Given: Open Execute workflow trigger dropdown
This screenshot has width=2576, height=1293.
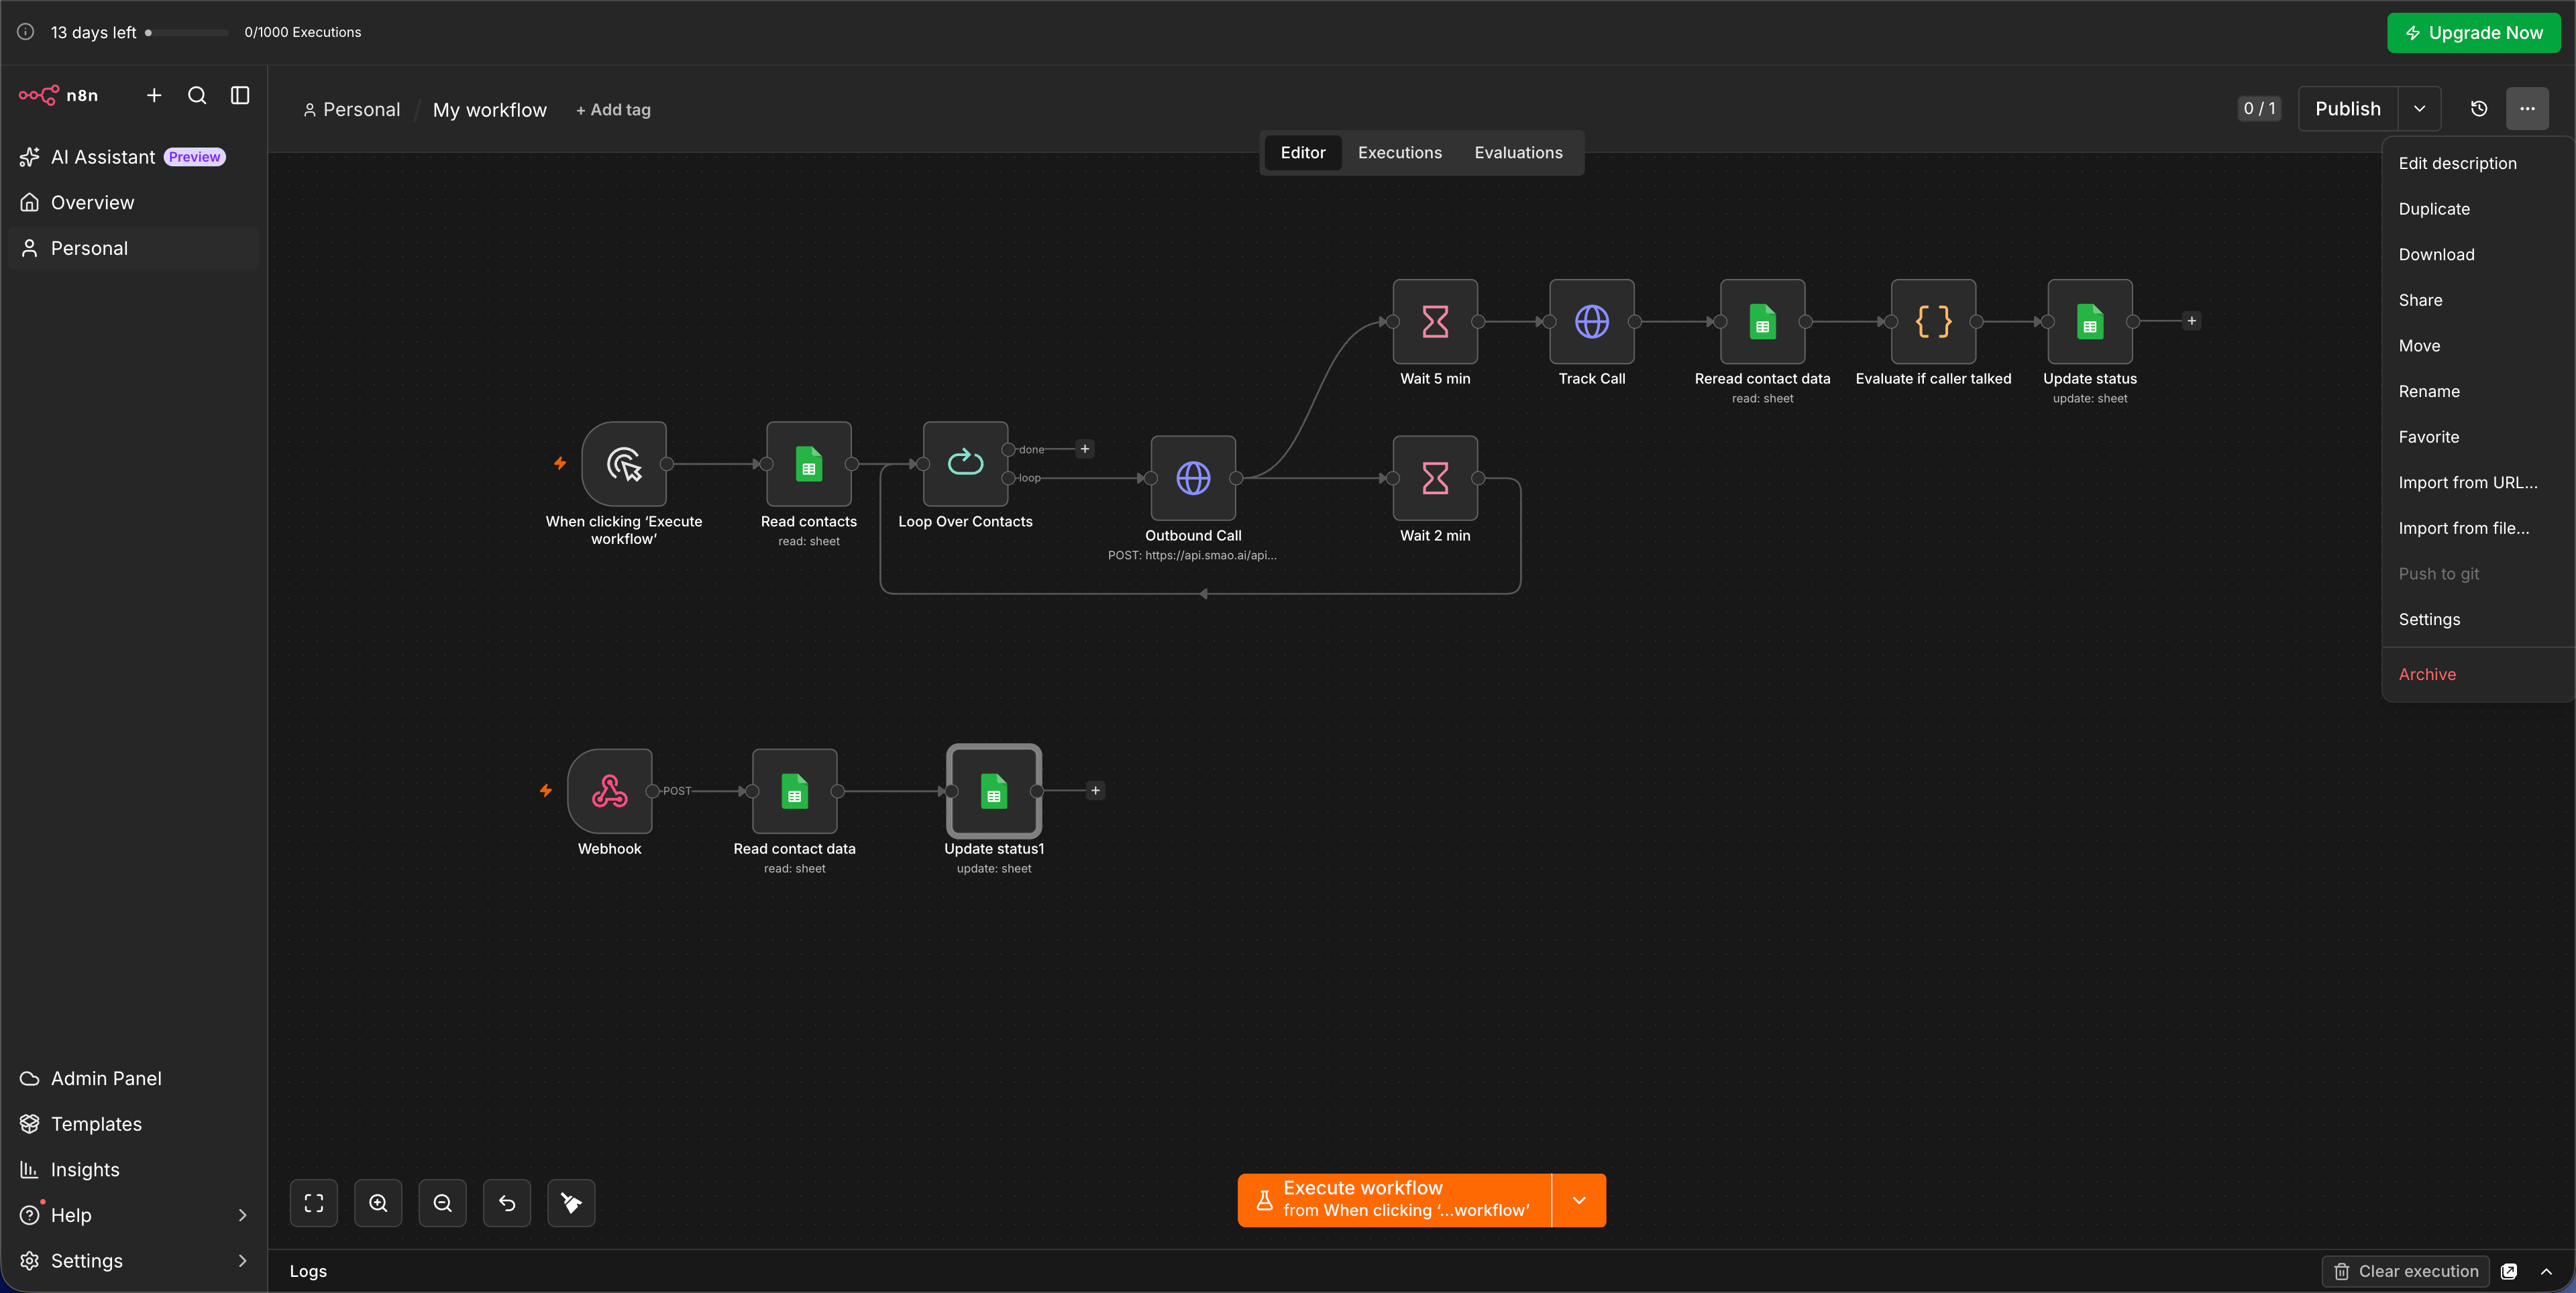Looking at the screenshot, I should pos(1579,1200).
